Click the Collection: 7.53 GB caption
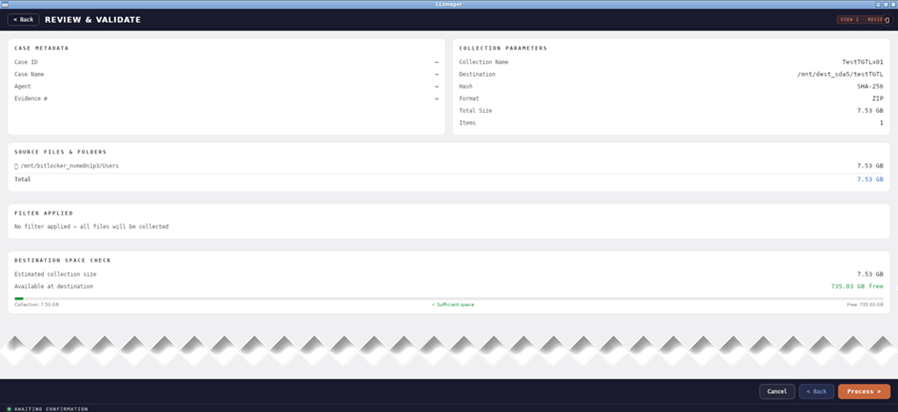The width and height of the screenshot is (898, 412). (x=36, y=304)
